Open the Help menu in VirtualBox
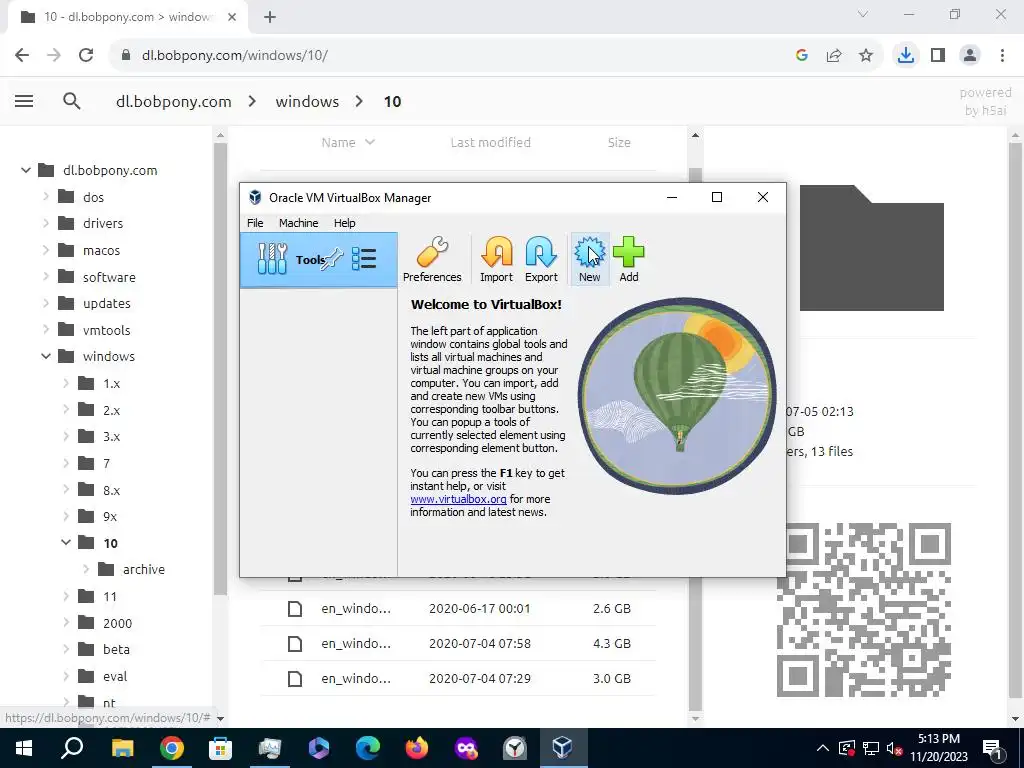Screen dimensions: 1024x768 pos(344,223)
